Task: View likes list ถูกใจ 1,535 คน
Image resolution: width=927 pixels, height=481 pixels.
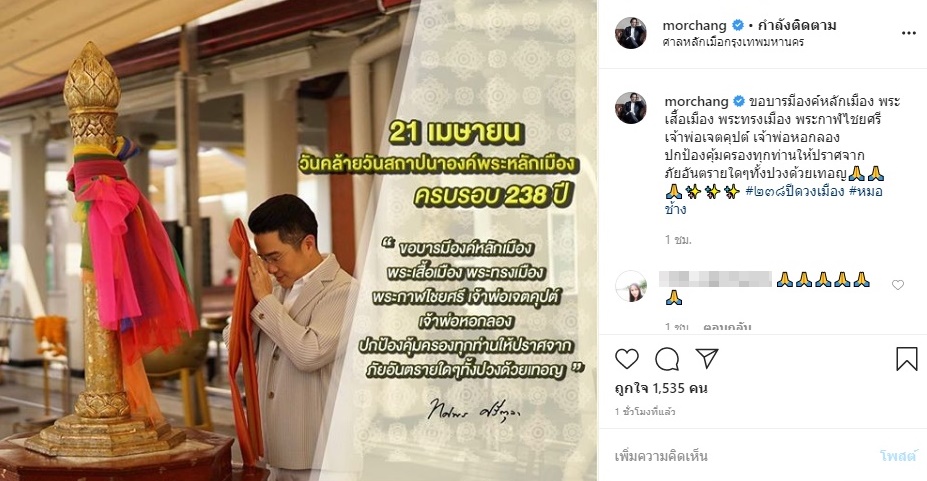Action: pyautogui.click(x=661, y=388)
